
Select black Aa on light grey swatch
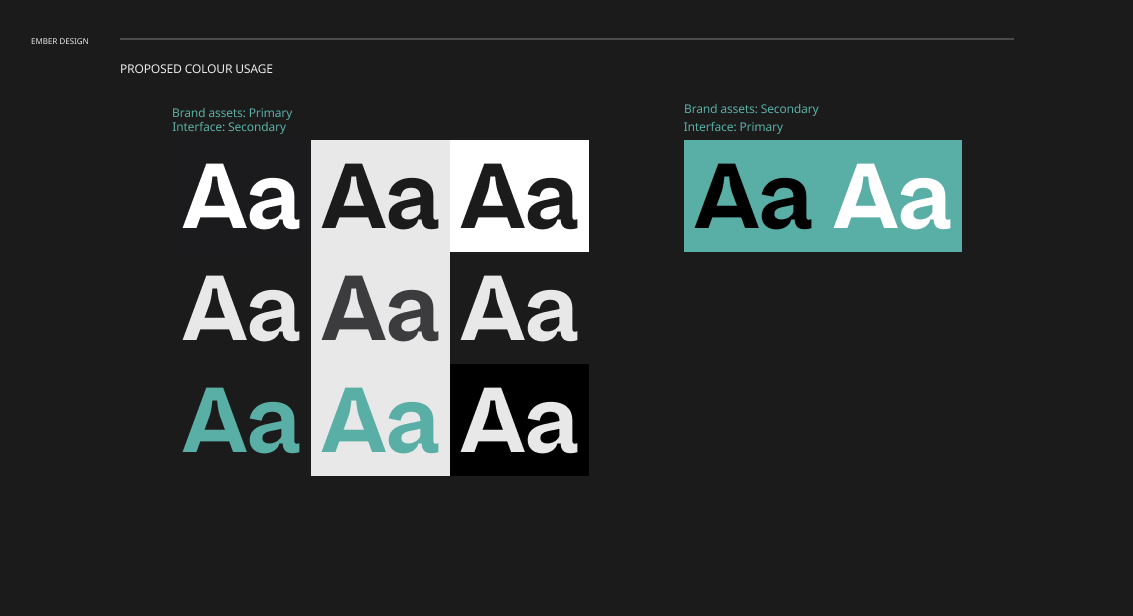click(x=380, y=196)
